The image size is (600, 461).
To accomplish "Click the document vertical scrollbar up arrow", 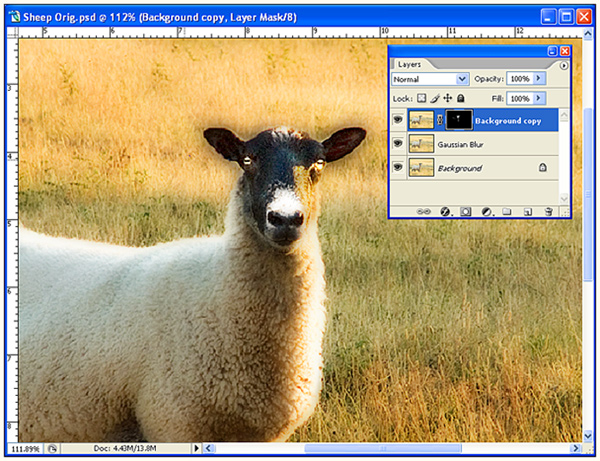I will tap(588, 34).
